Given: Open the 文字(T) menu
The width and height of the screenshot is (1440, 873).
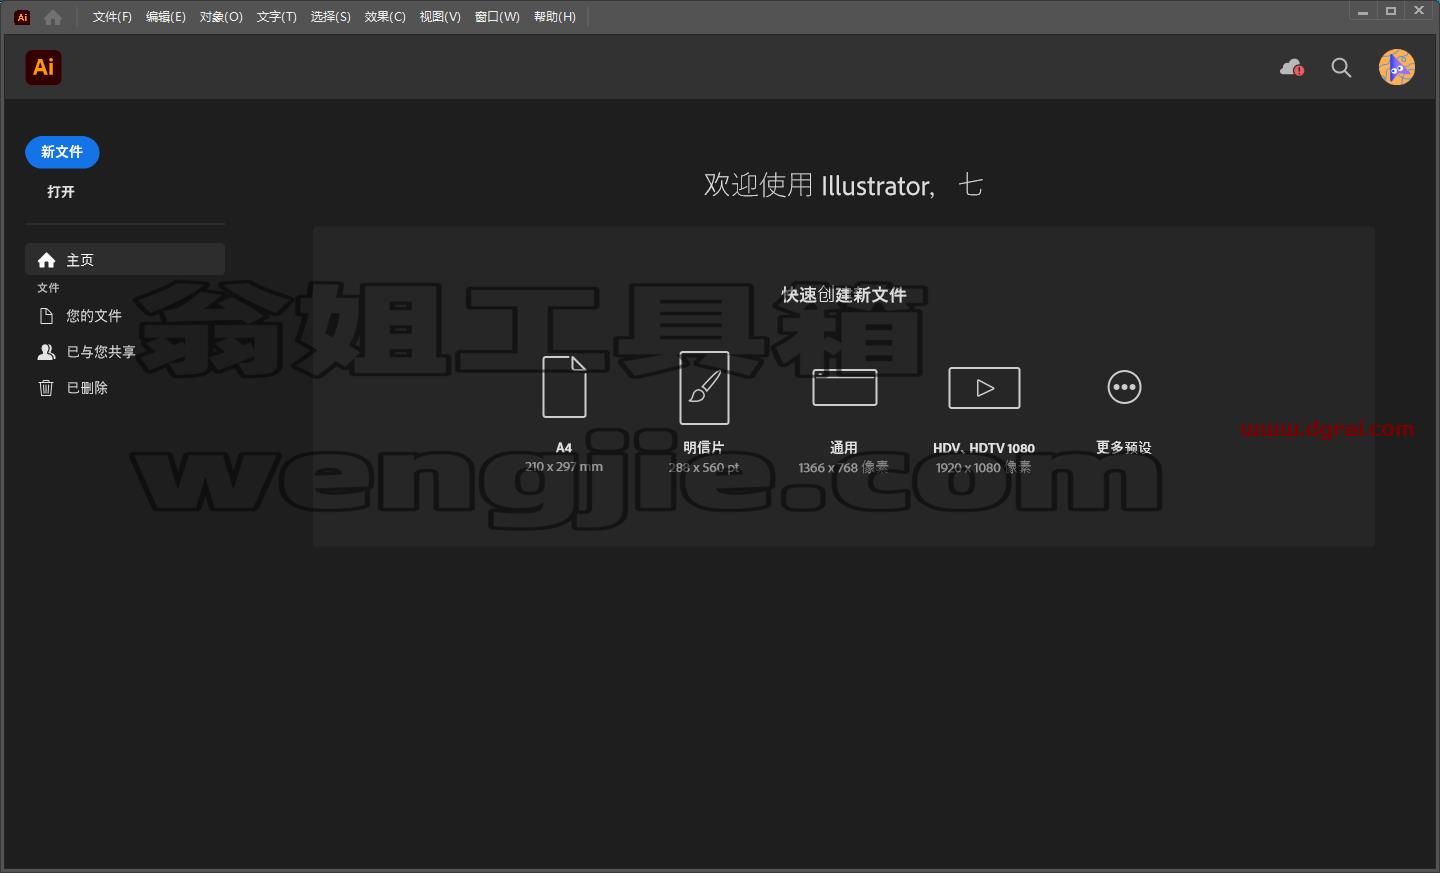Looking at the screenshot, I should [x=277, y=17].
